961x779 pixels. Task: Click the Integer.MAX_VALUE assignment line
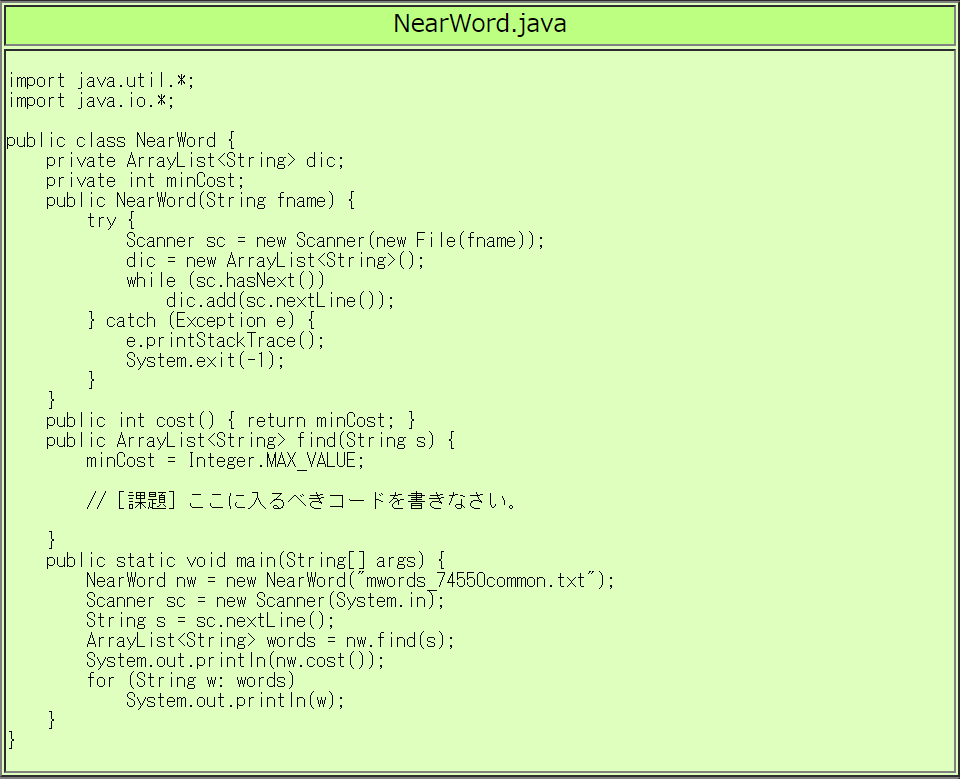[225, 461]
